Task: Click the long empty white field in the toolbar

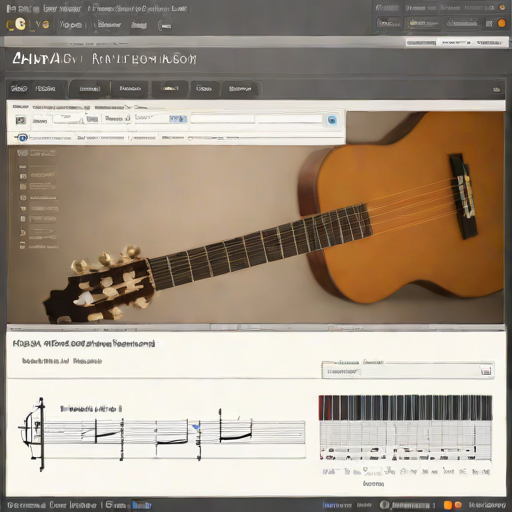Action: click(x=256, y=119)
